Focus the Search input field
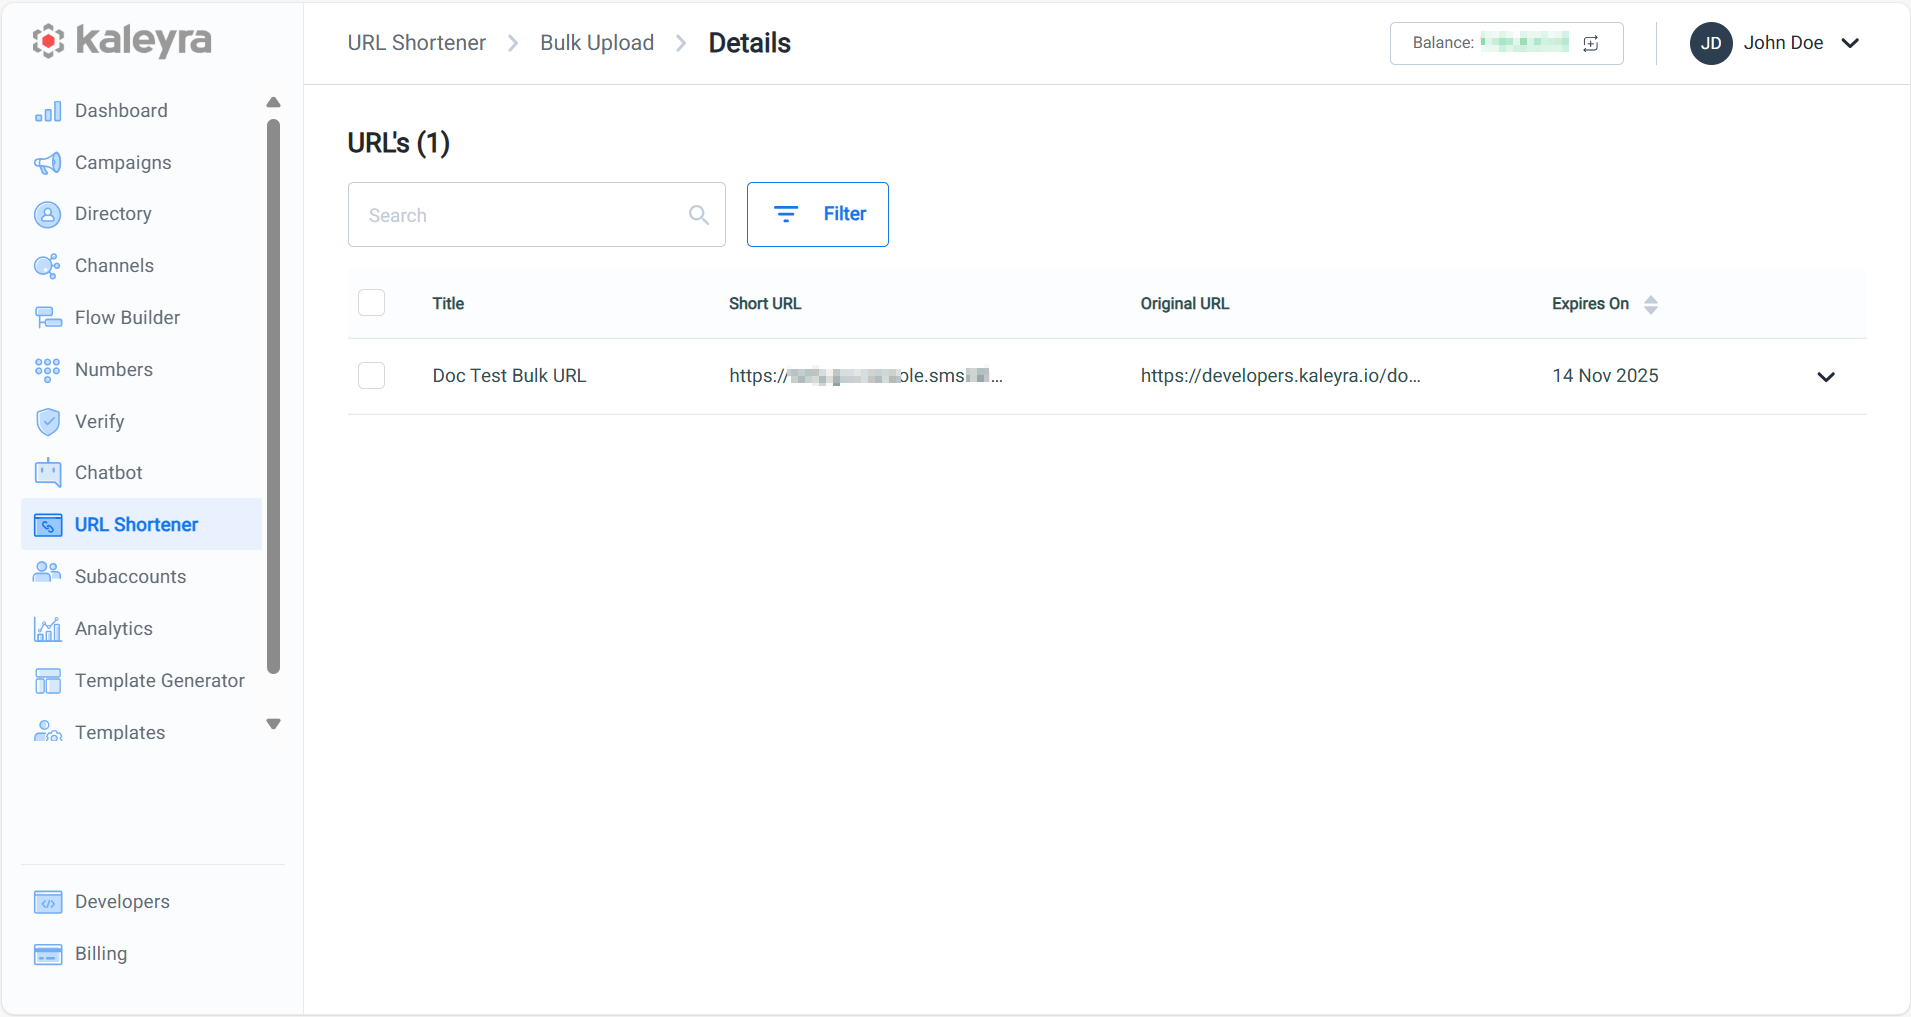 [536, 215]
